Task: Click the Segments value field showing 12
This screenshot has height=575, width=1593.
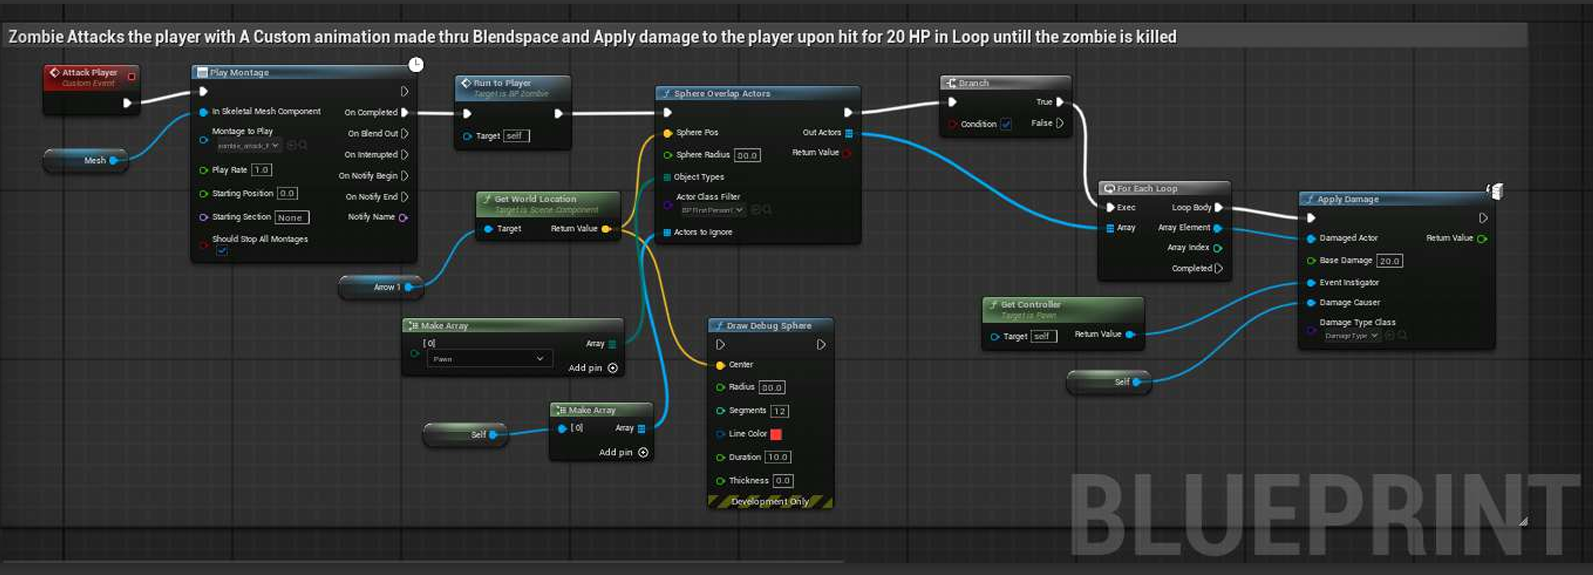Action: tap(780, 411)
